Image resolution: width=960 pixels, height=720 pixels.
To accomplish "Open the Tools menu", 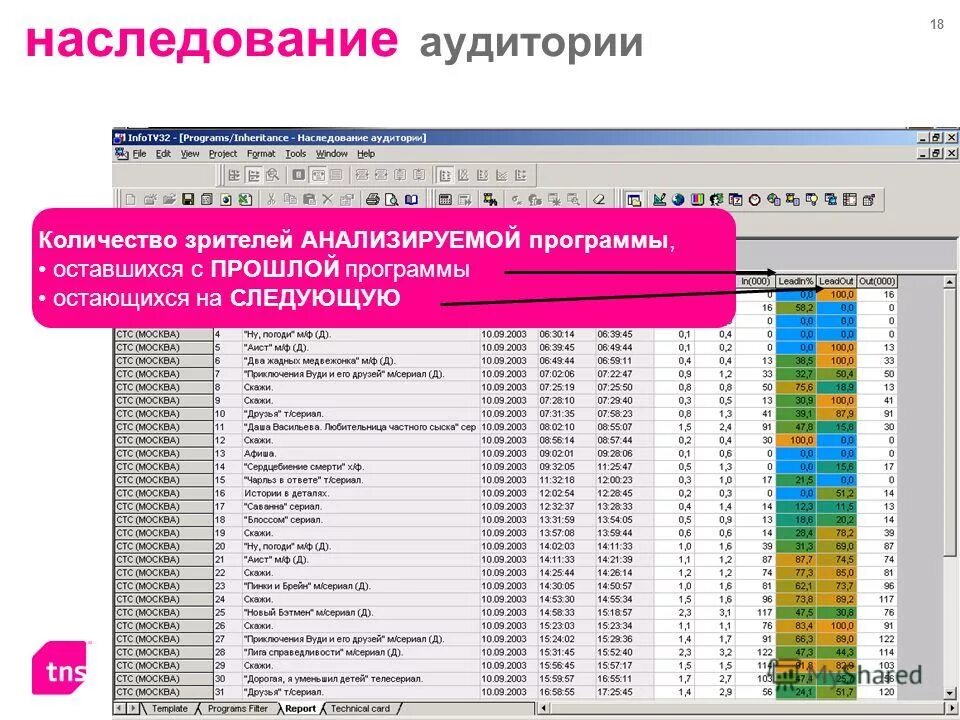I will click(296, 153).
